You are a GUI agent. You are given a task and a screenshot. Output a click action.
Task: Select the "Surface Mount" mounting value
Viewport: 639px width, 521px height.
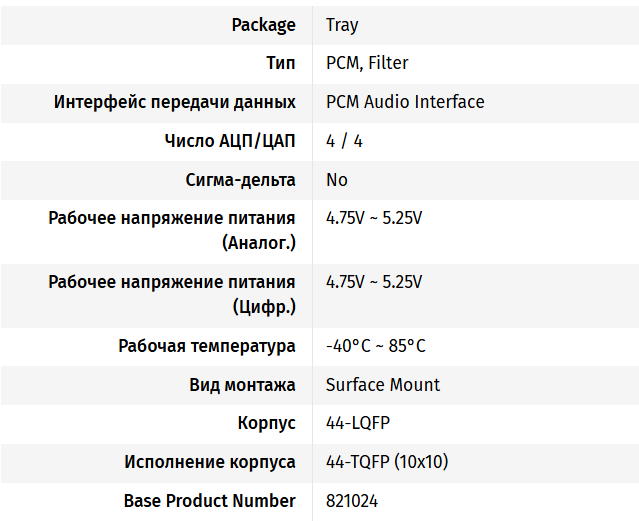(383, 385)
